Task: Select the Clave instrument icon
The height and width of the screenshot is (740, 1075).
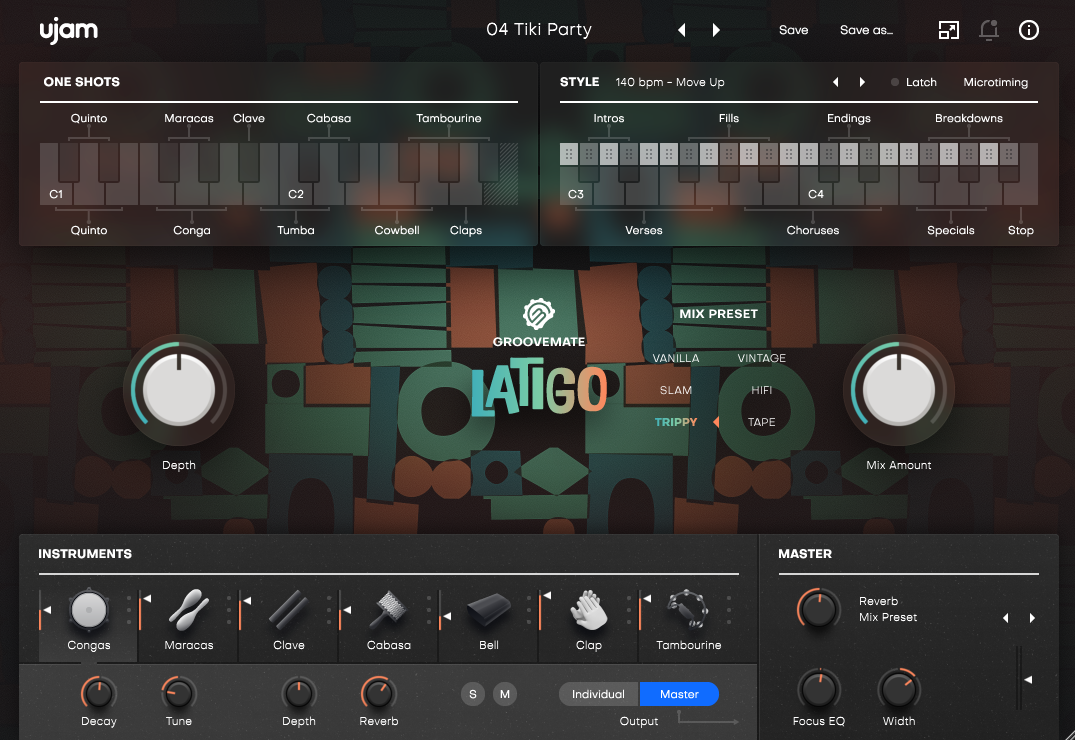Action: tap(289, 608)
